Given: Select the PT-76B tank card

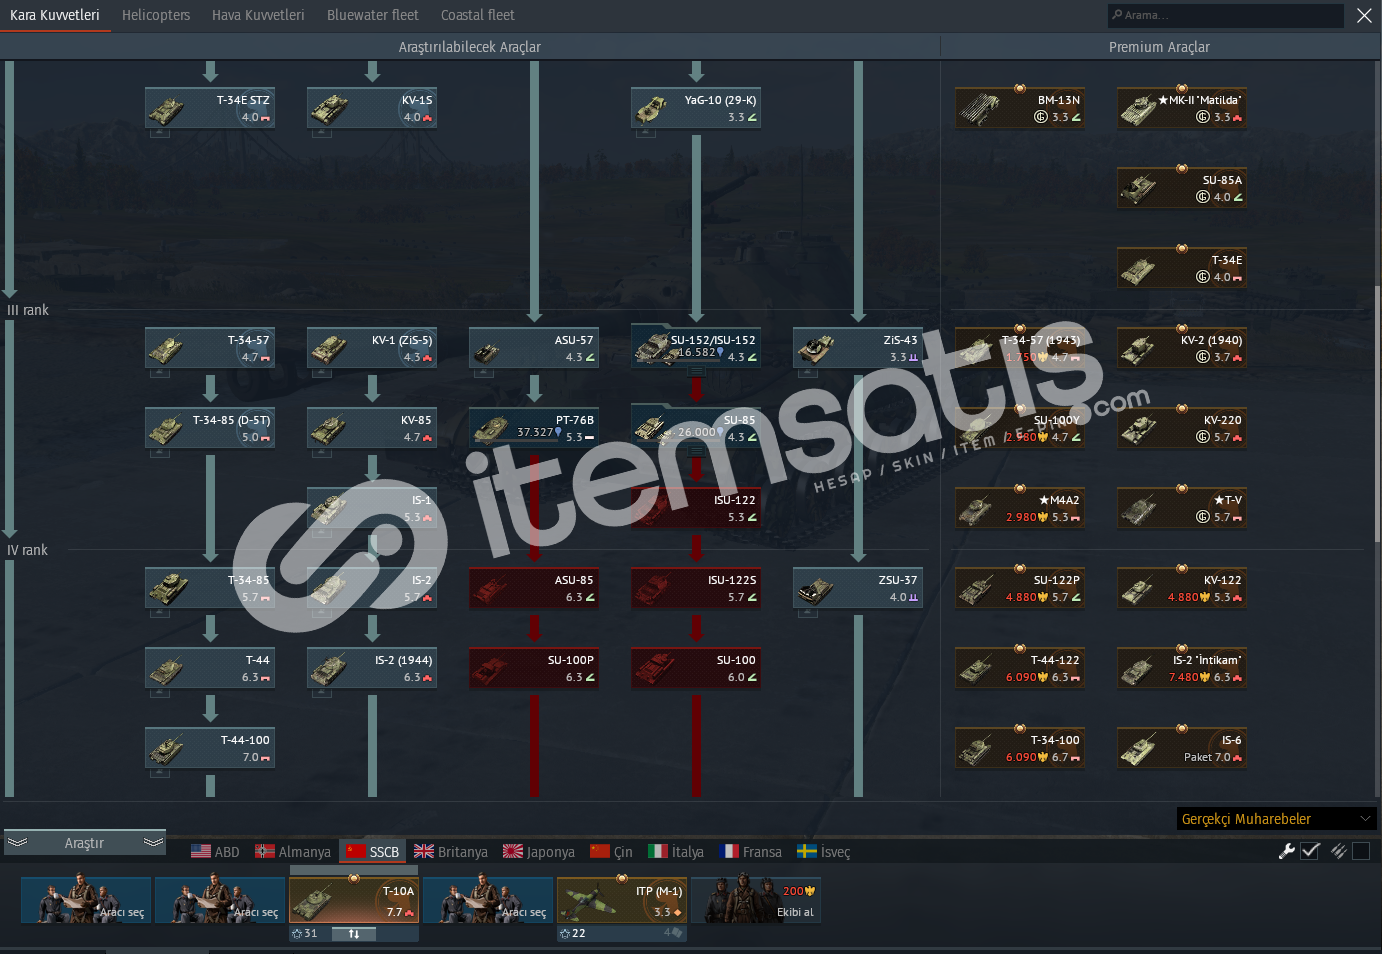Looking at the screenshot, I should tap(534, 428).
